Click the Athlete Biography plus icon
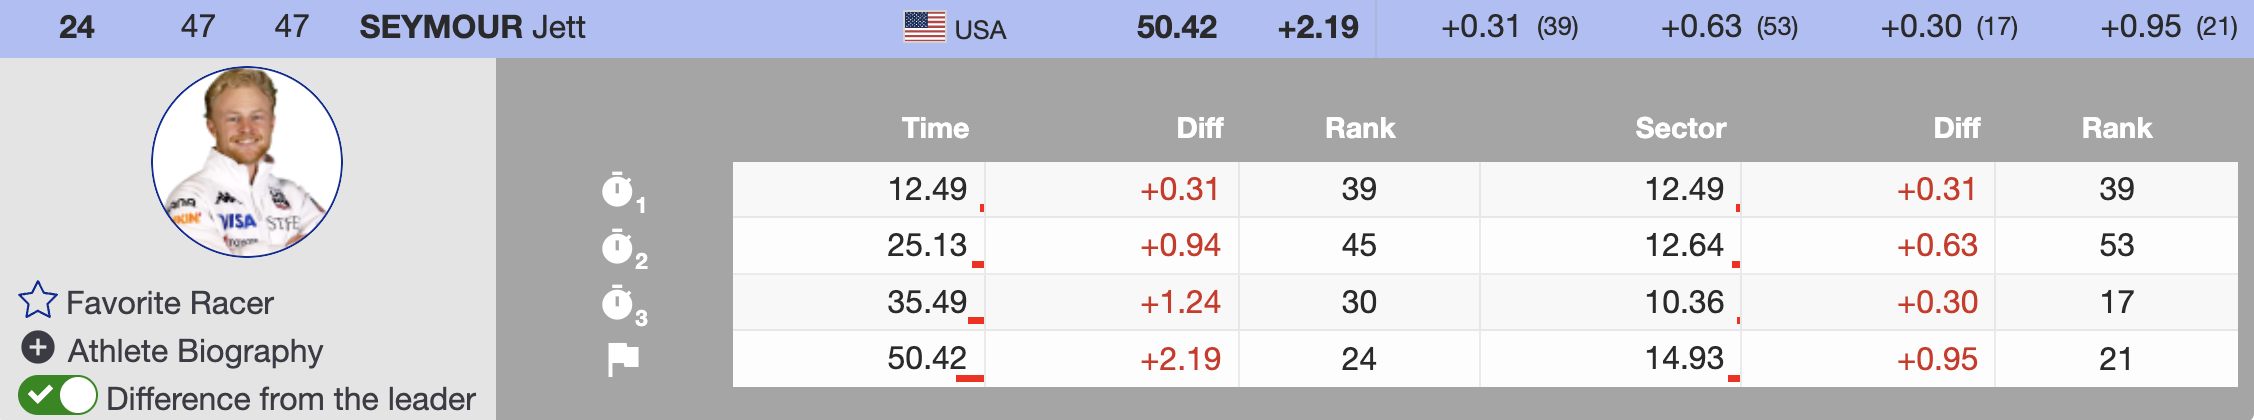The image size is (2254, 420). [38, 348]
